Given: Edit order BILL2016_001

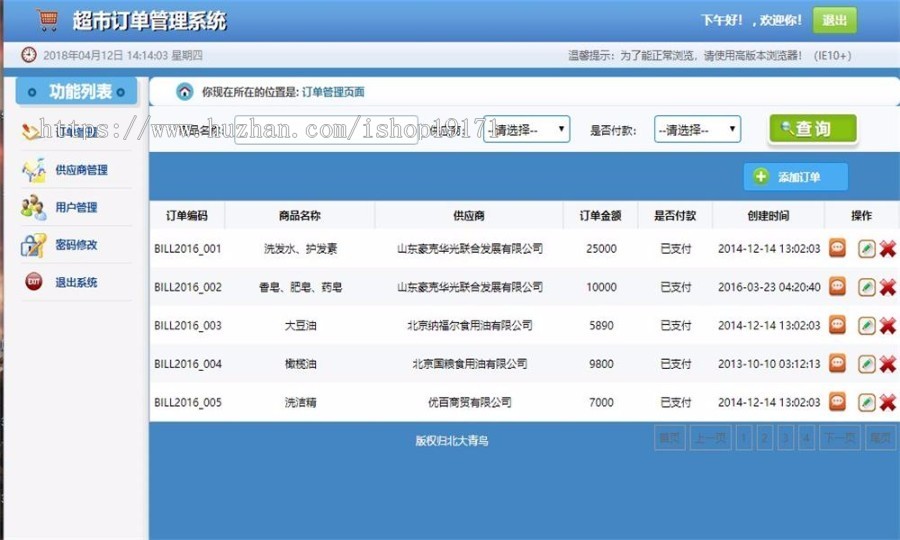Looking at the screenshot, I should pos(867,248).
